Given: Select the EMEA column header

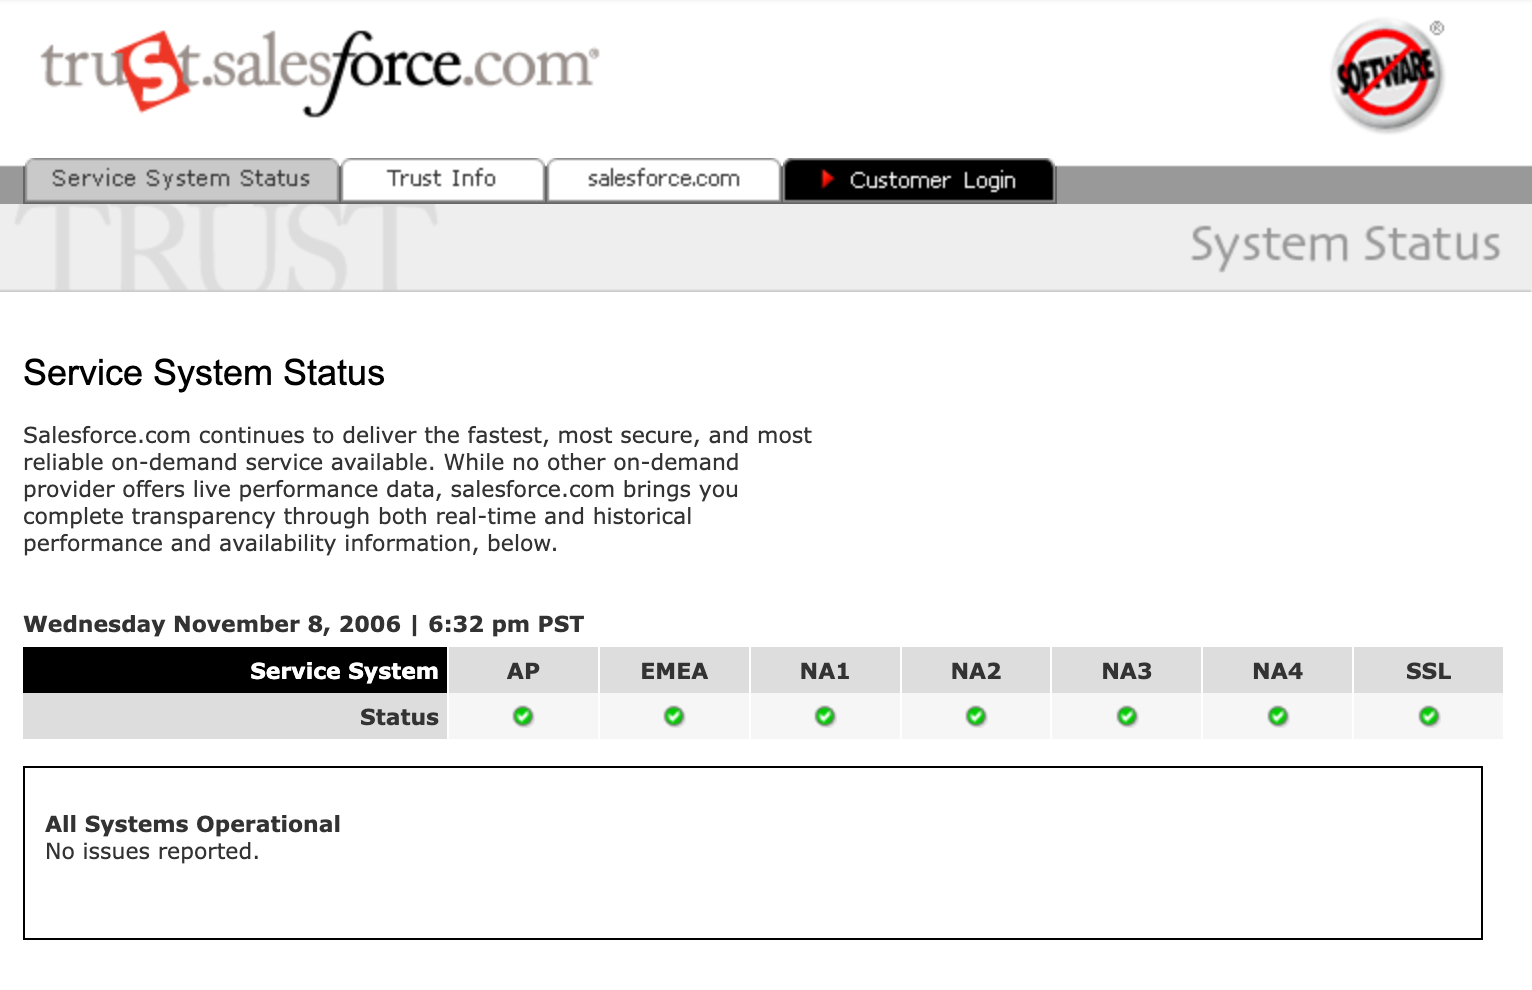Looking at the screenshot, I should point(674,671).
